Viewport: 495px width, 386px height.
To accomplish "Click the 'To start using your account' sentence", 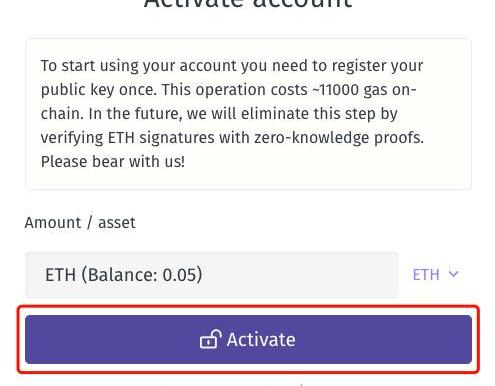I will [138, 66].
